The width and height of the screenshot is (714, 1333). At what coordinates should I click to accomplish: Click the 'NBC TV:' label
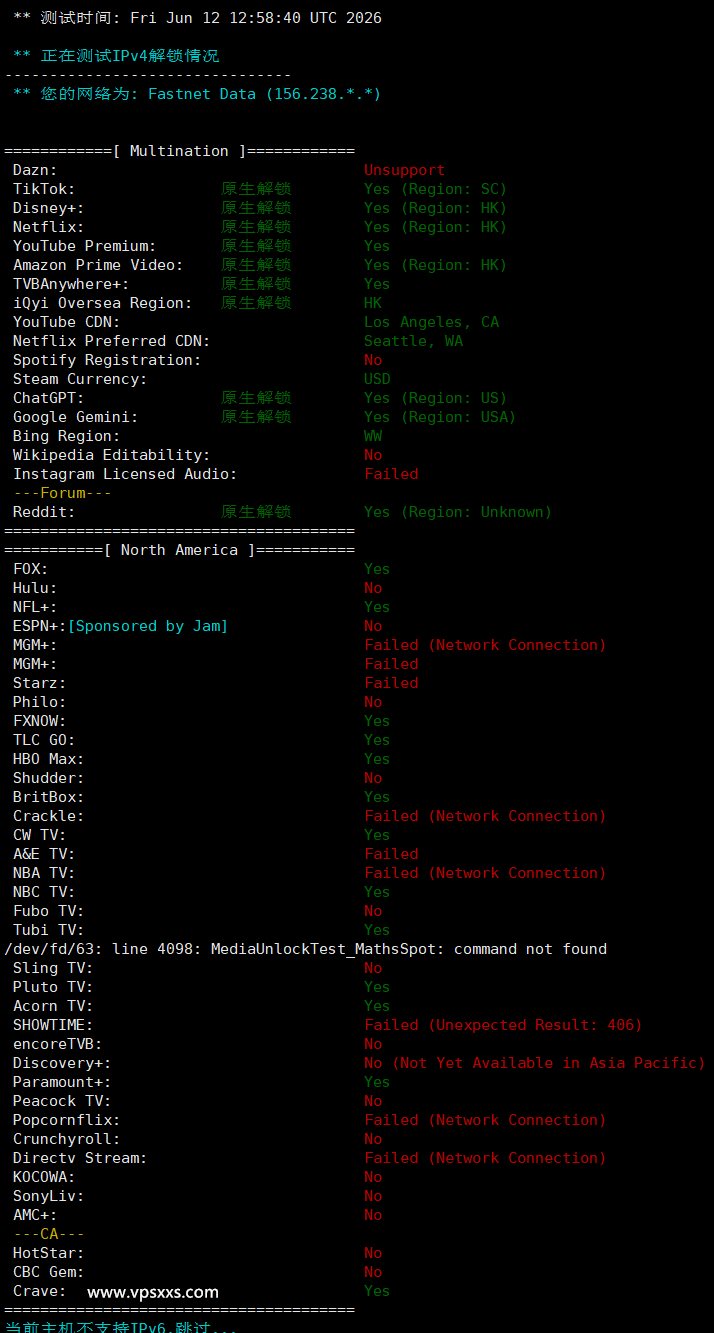pos(44,892)
